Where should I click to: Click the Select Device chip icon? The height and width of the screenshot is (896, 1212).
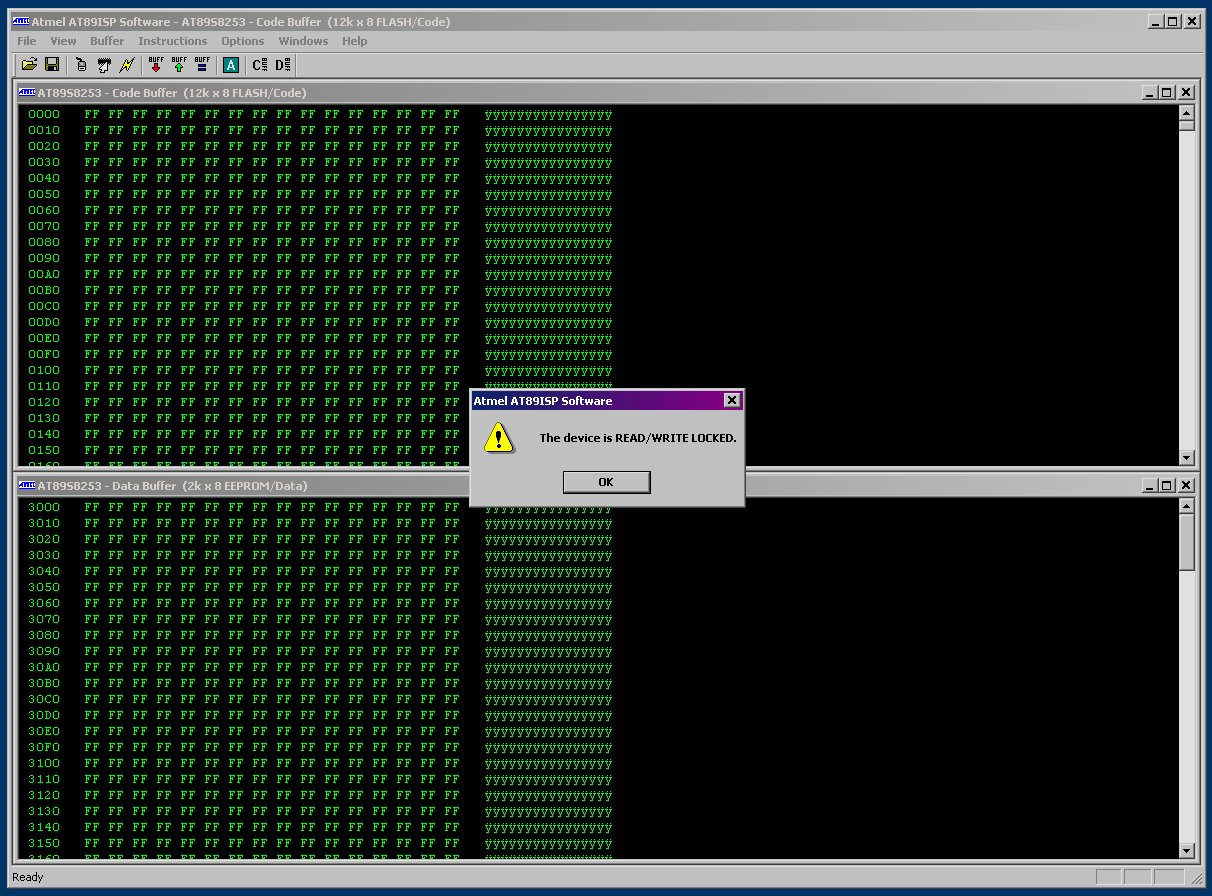click(x=103, y=65)
